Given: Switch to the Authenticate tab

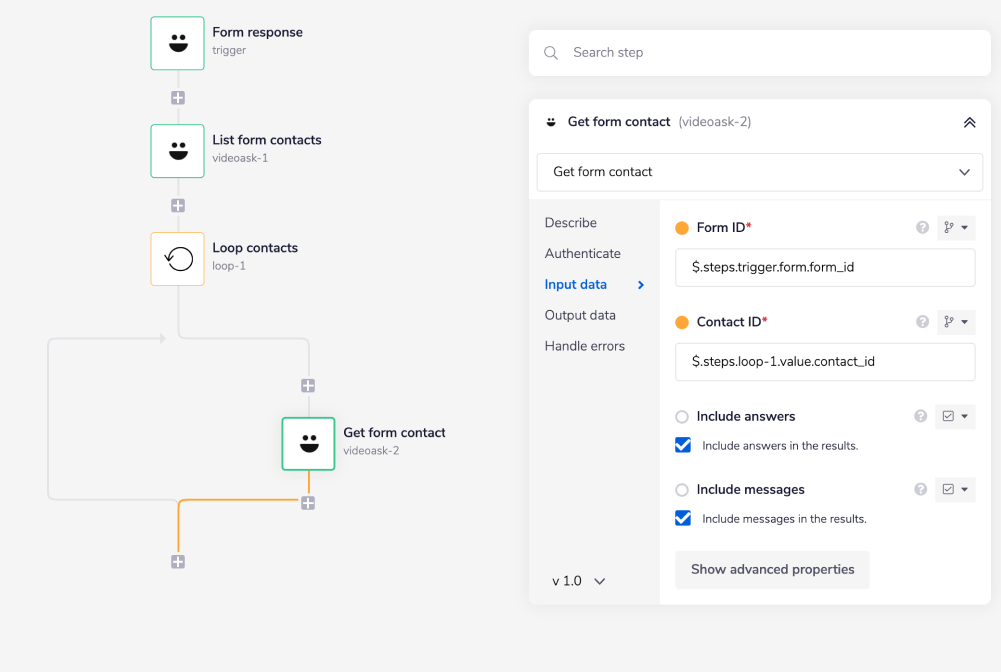Looking at the screenshot, I should click(x=582, y=254).
